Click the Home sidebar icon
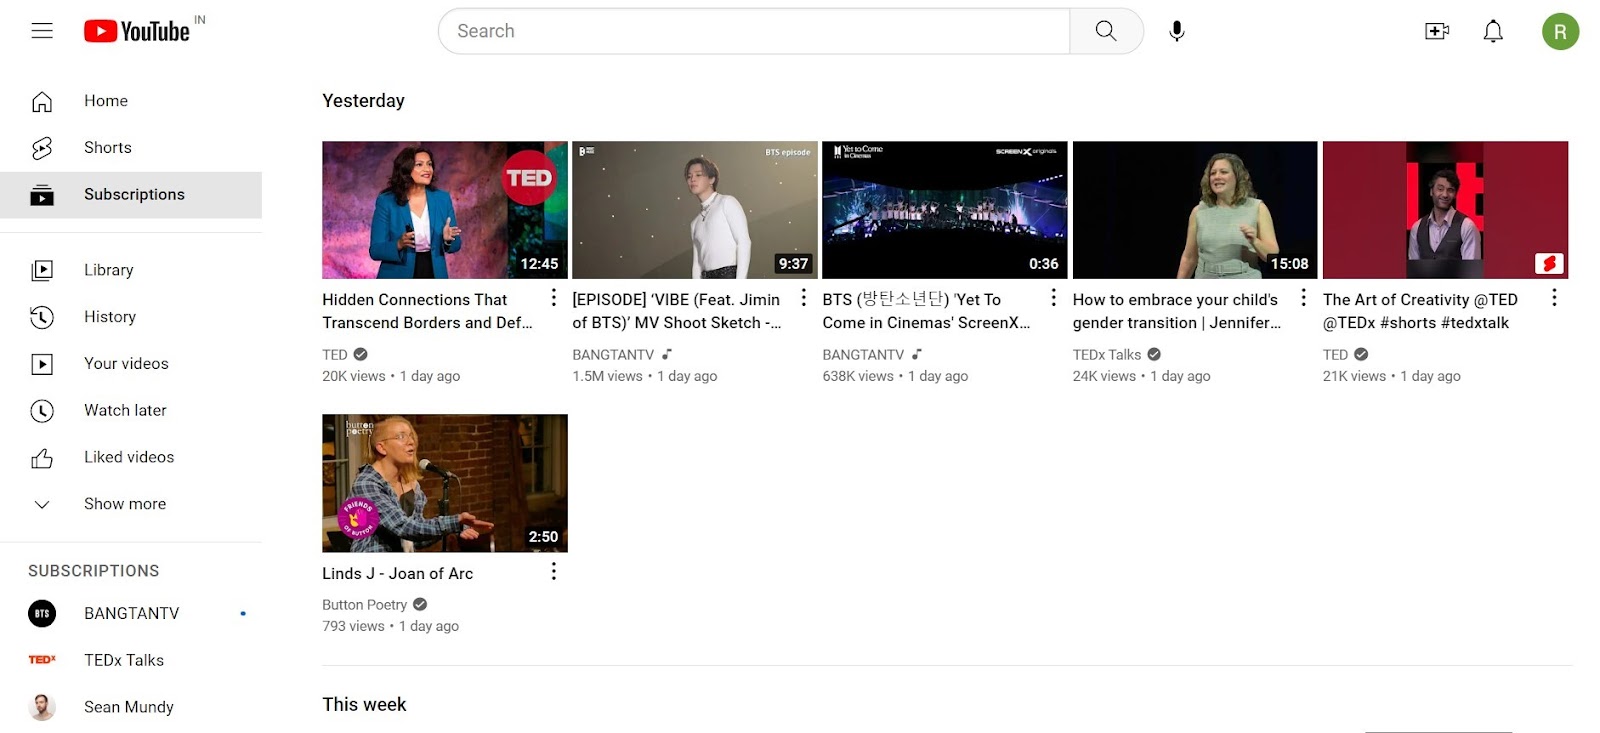The height and width of the screenshot is (733, 1600). coord(42,101)
